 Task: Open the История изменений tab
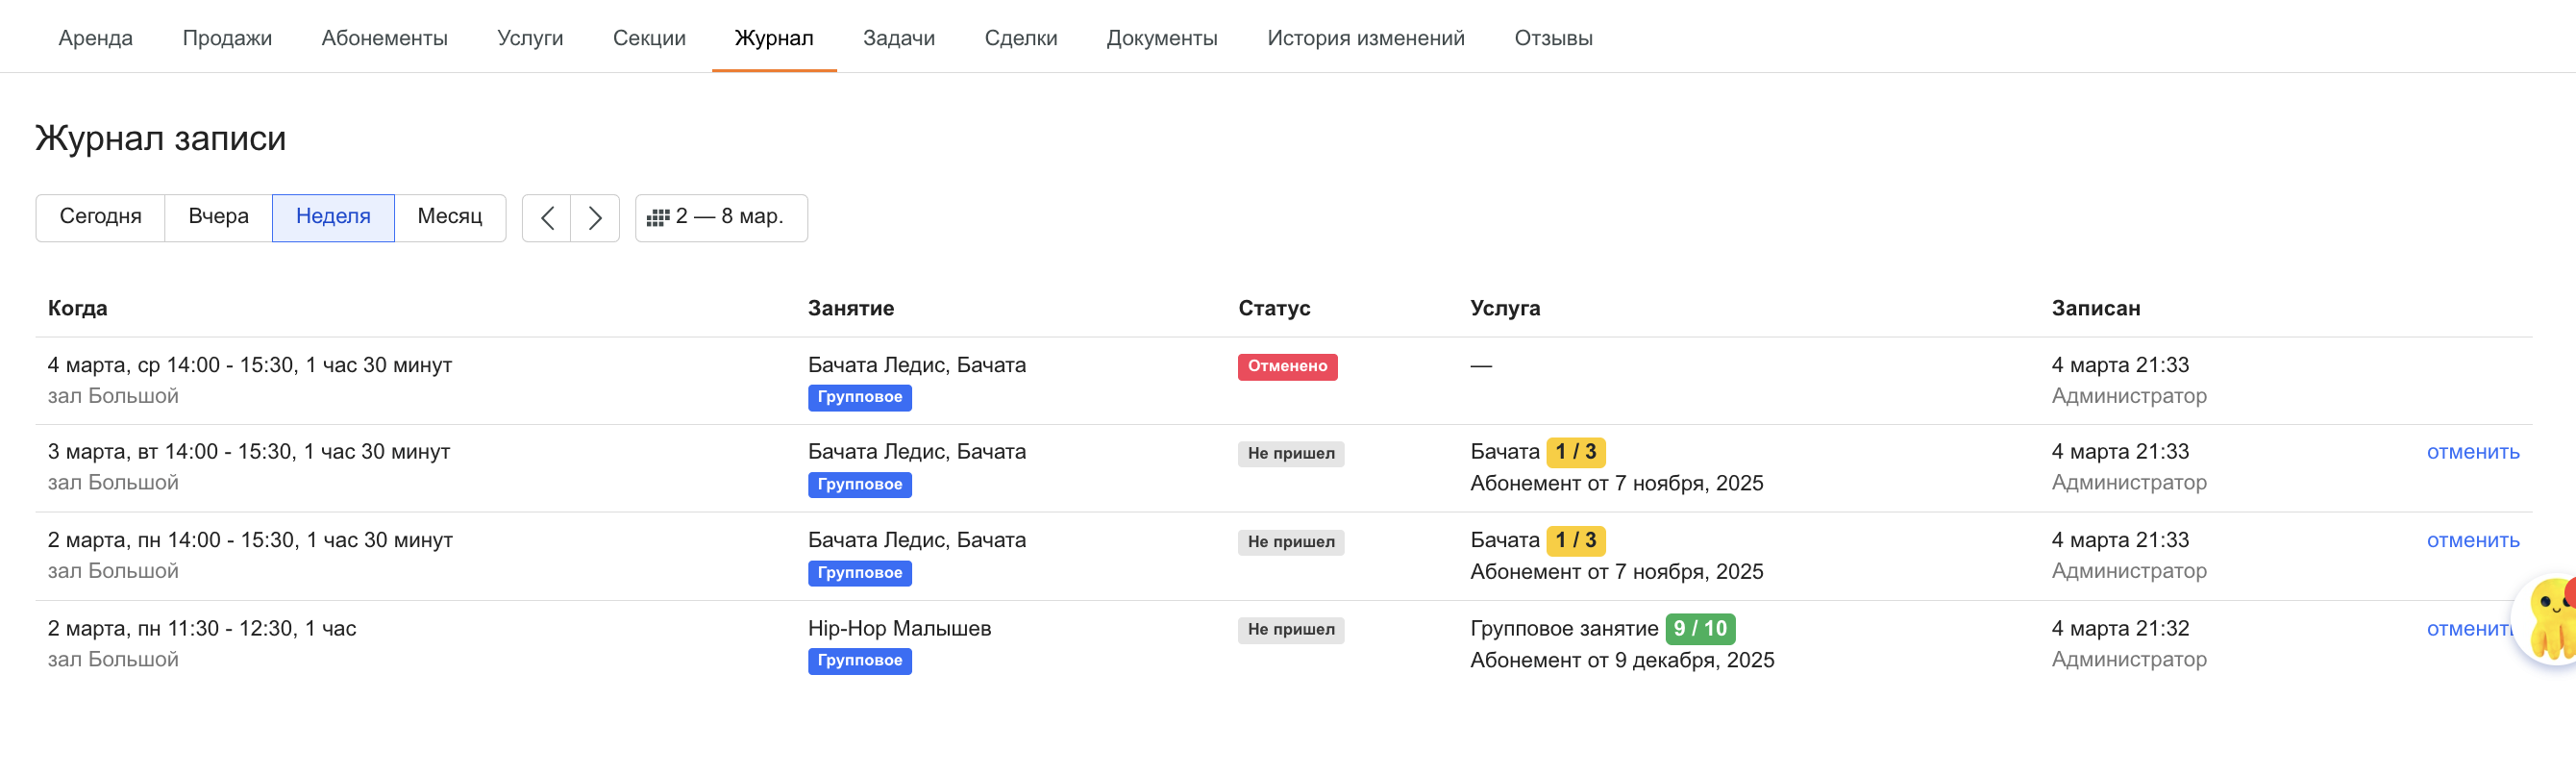click(1365, 38)
